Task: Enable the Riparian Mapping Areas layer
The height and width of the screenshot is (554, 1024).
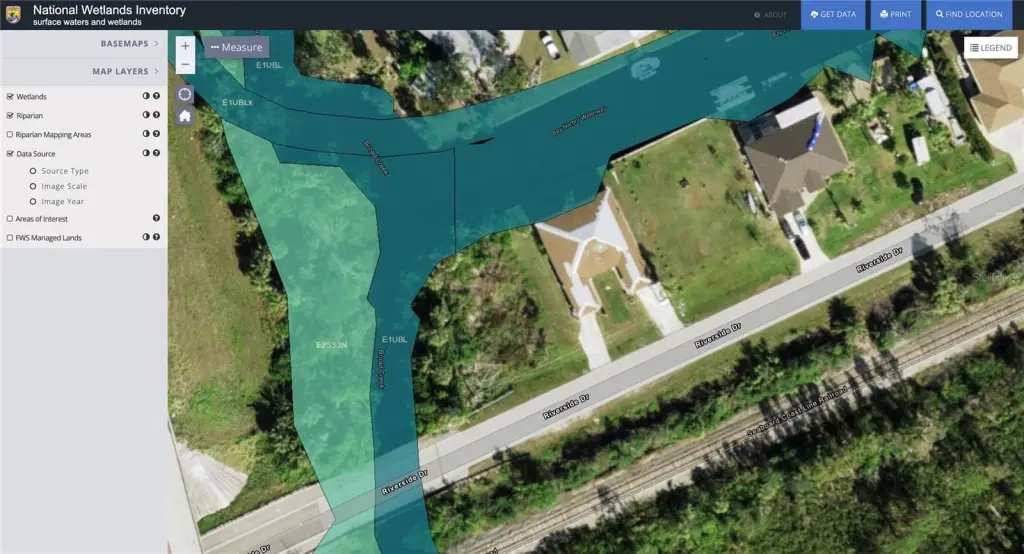Action: (10, 134)
